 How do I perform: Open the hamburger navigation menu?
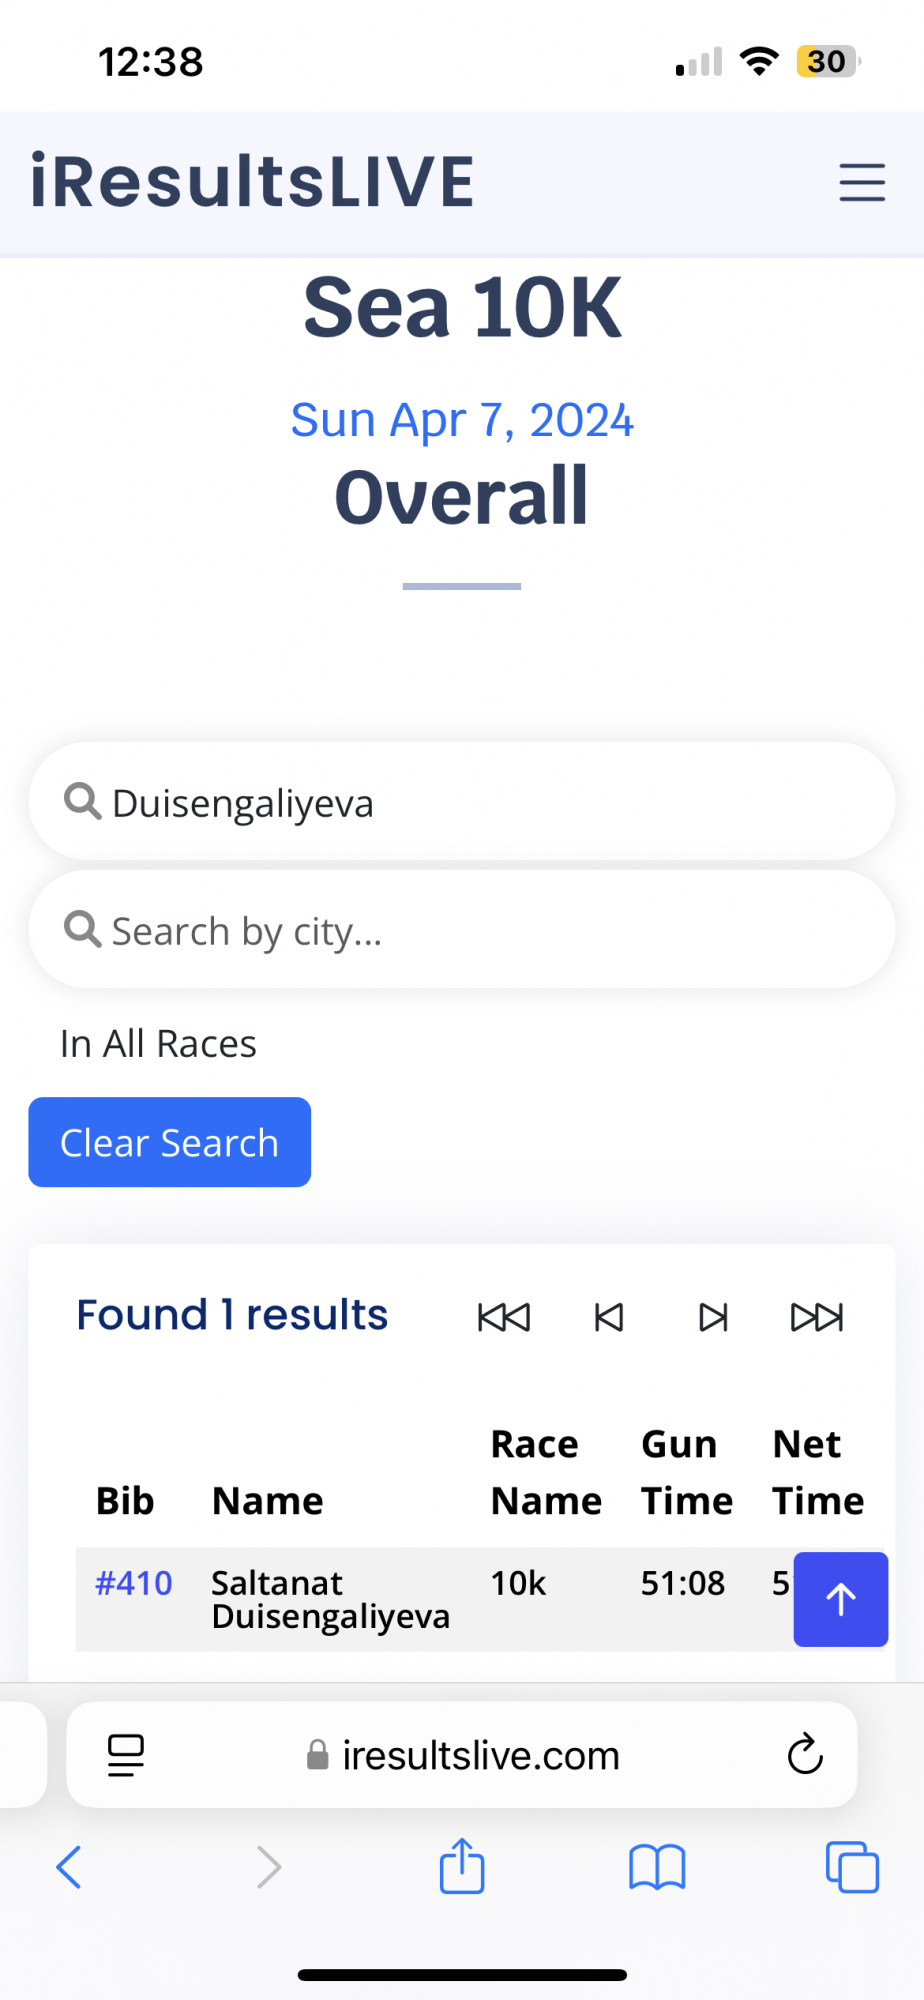pyautogui.click(x=861, y=182)
